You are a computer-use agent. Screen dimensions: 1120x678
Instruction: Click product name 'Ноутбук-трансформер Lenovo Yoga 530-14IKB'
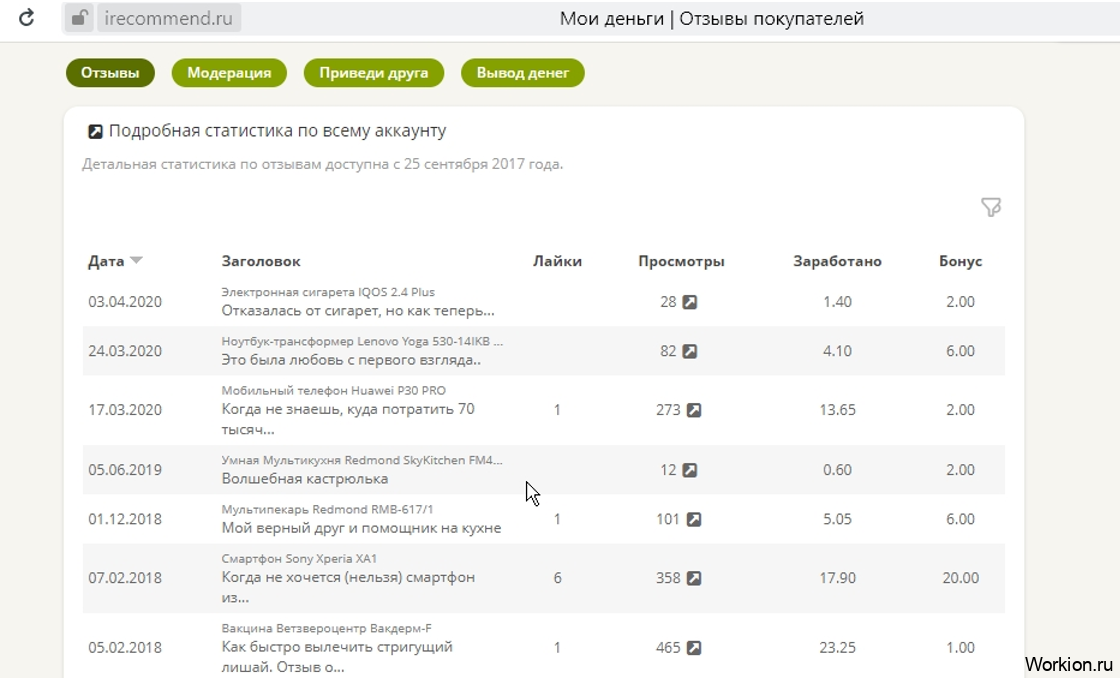tap(362, 341)
